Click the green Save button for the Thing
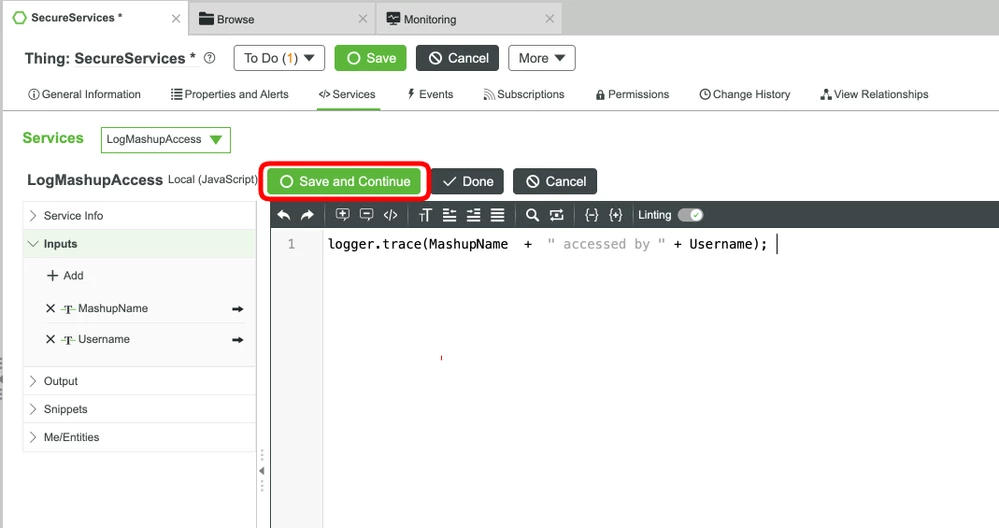 [371, 58]
